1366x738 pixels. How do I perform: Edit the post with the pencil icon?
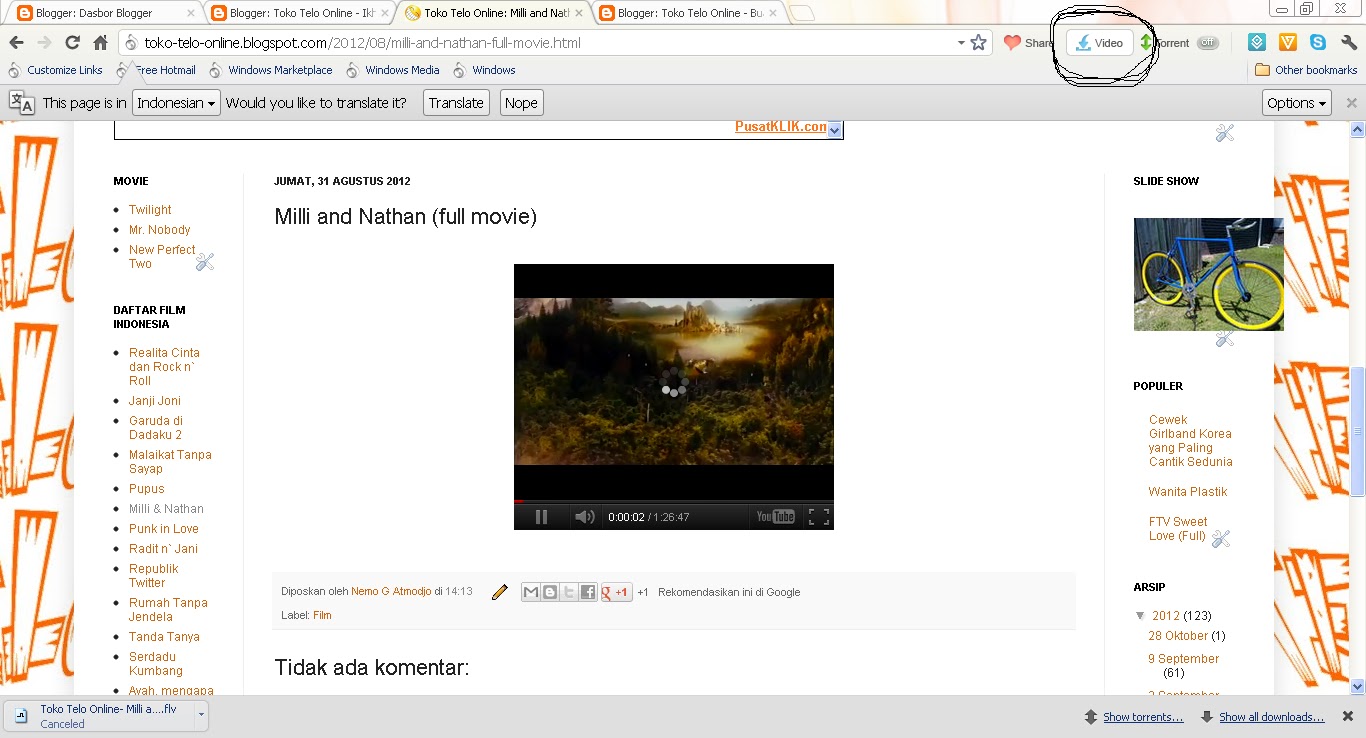click(500, 592)
